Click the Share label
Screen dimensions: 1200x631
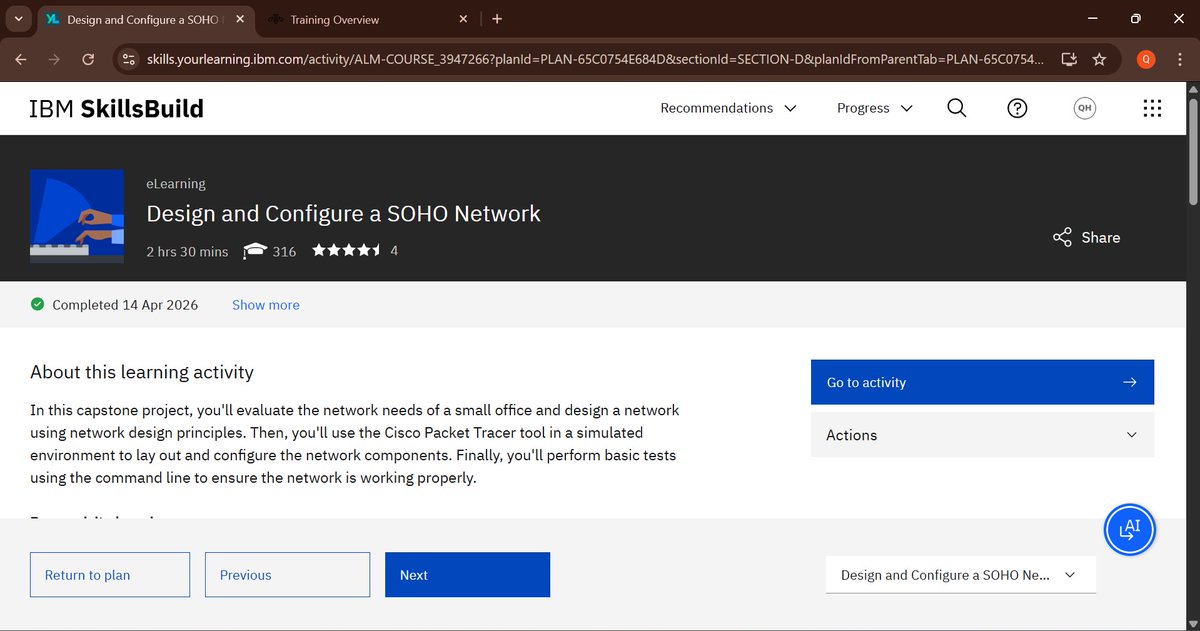pyautogui.click(x=1100, y=237)
